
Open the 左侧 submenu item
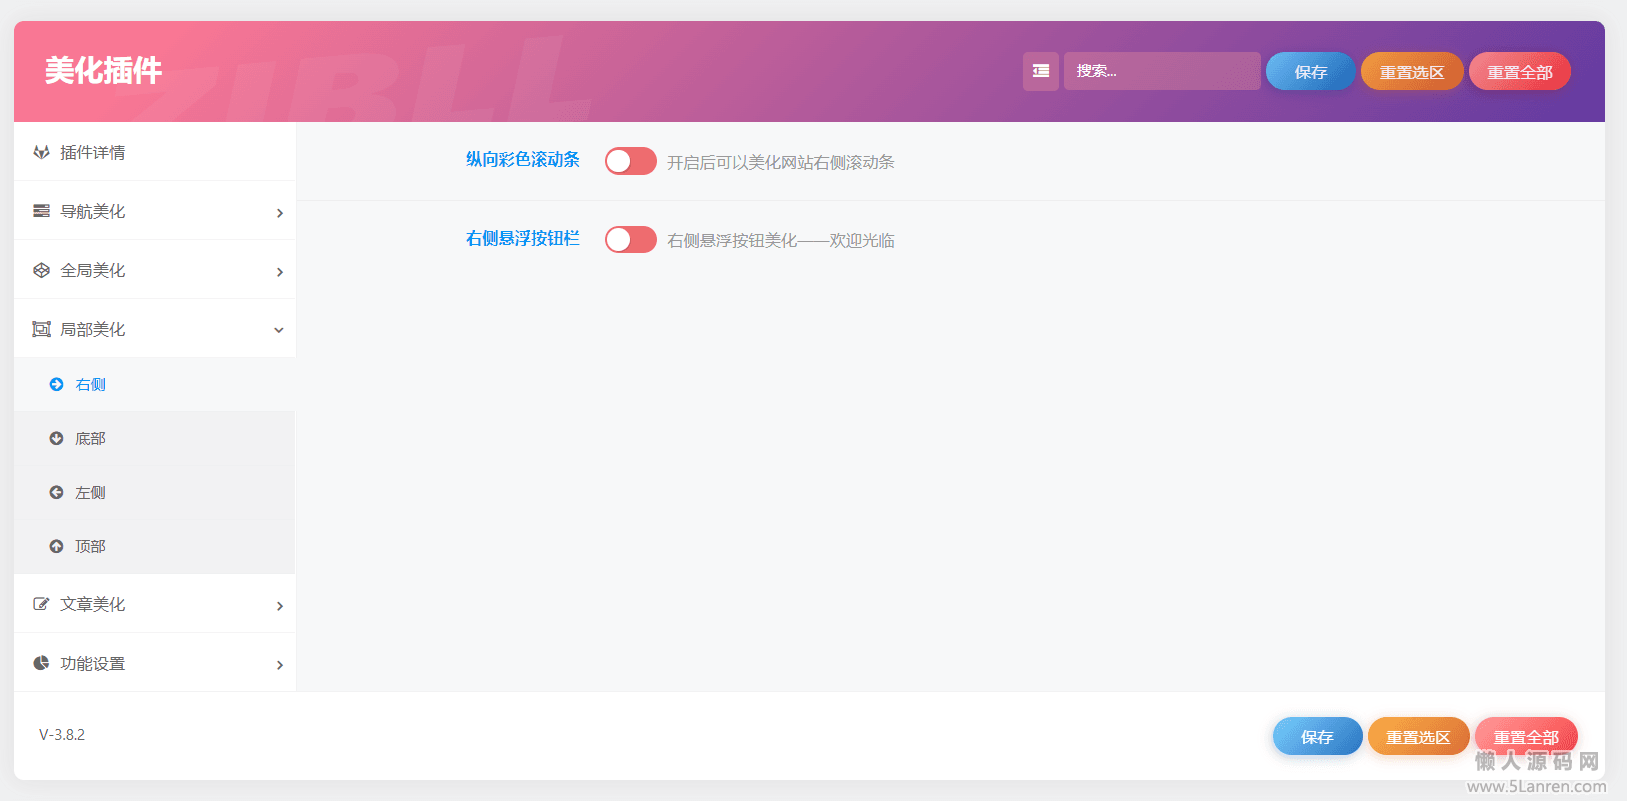[x=90, y=492]
